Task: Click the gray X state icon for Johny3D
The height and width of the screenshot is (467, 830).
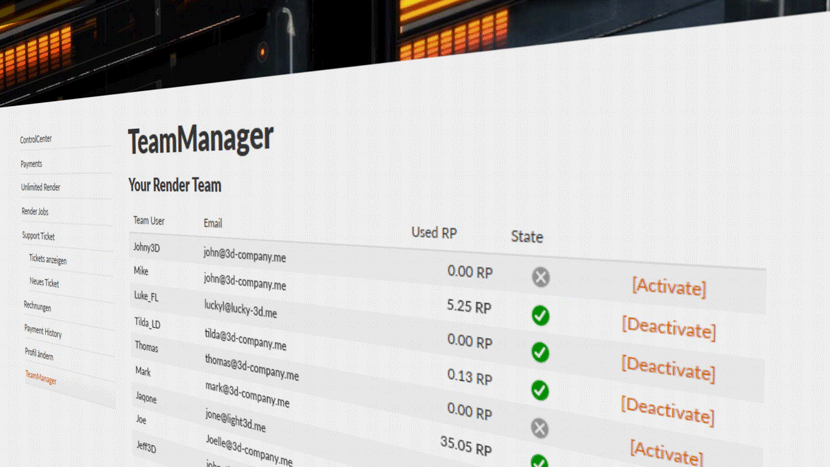Action: tap(540, 277)
